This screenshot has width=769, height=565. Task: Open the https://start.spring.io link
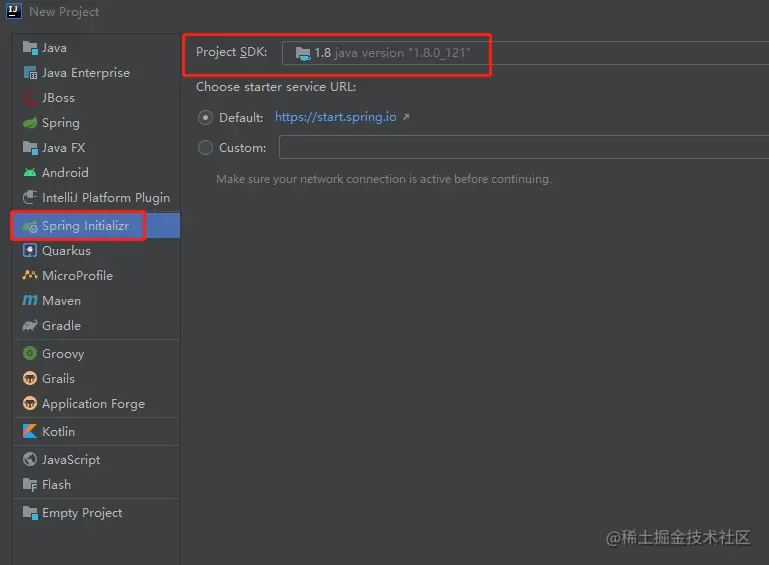coord(335,117)
